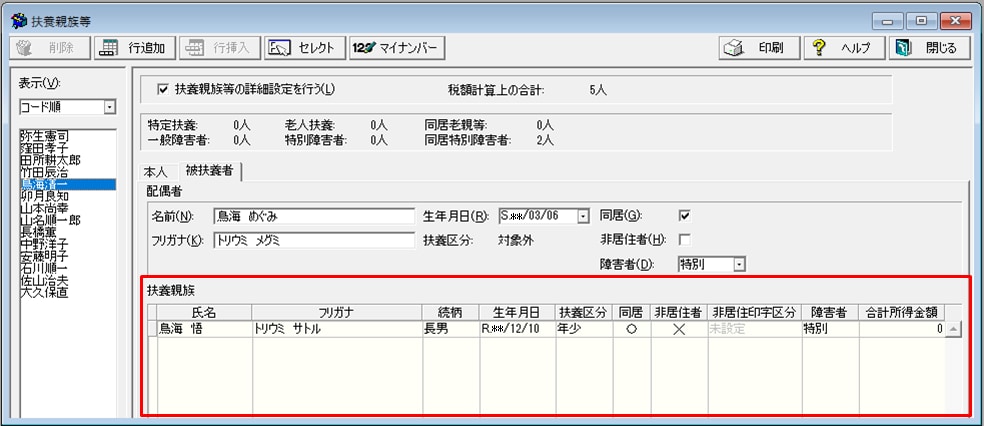This screenshot has width=984, height=426.
Task: Click the 行追加 (add row) toolbar icon
Action: coord(108,48)
